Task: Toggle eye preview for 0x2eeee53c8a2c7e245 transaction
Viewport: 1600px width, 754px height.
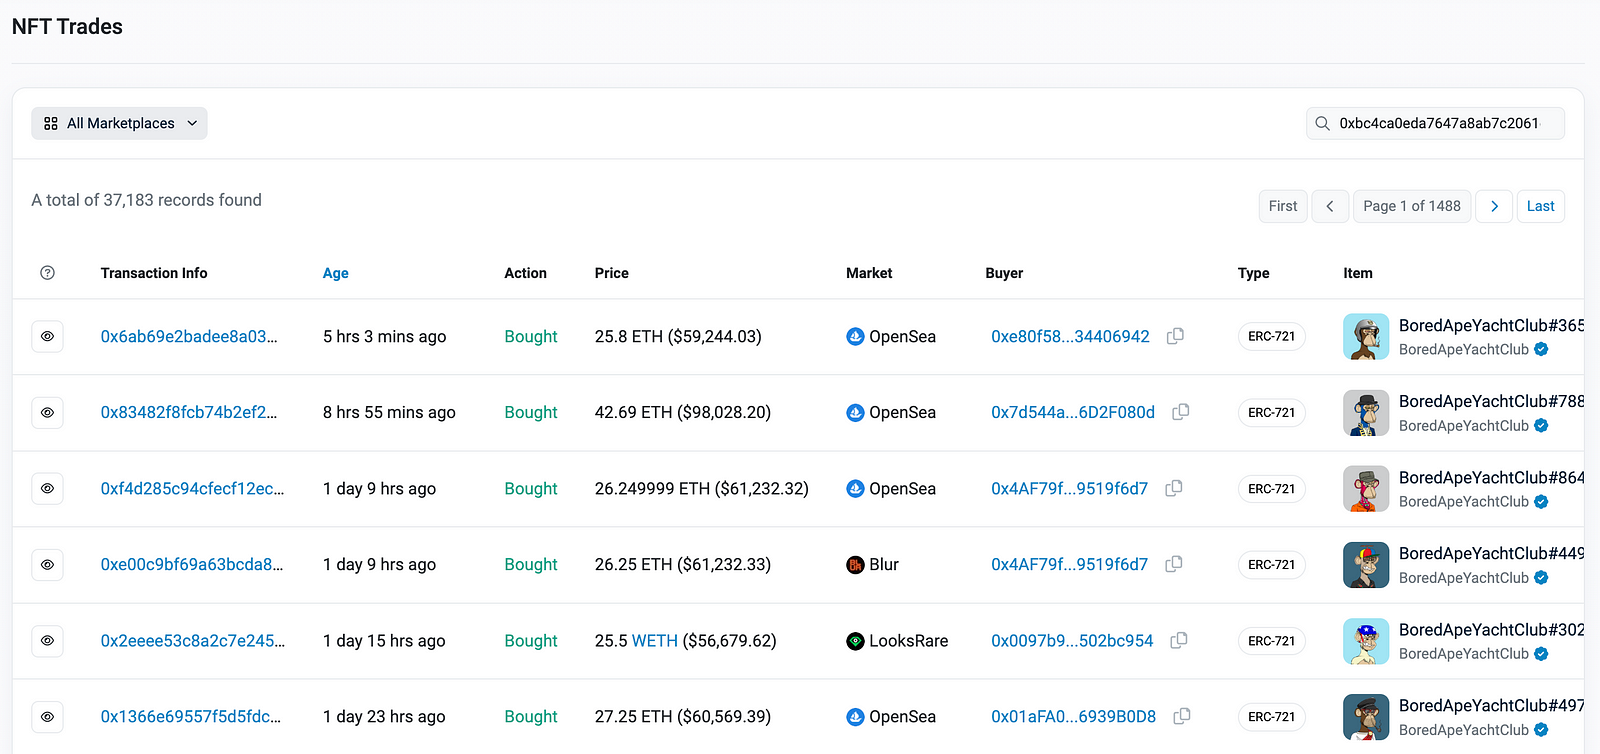Action: click(x=47, y=641)
